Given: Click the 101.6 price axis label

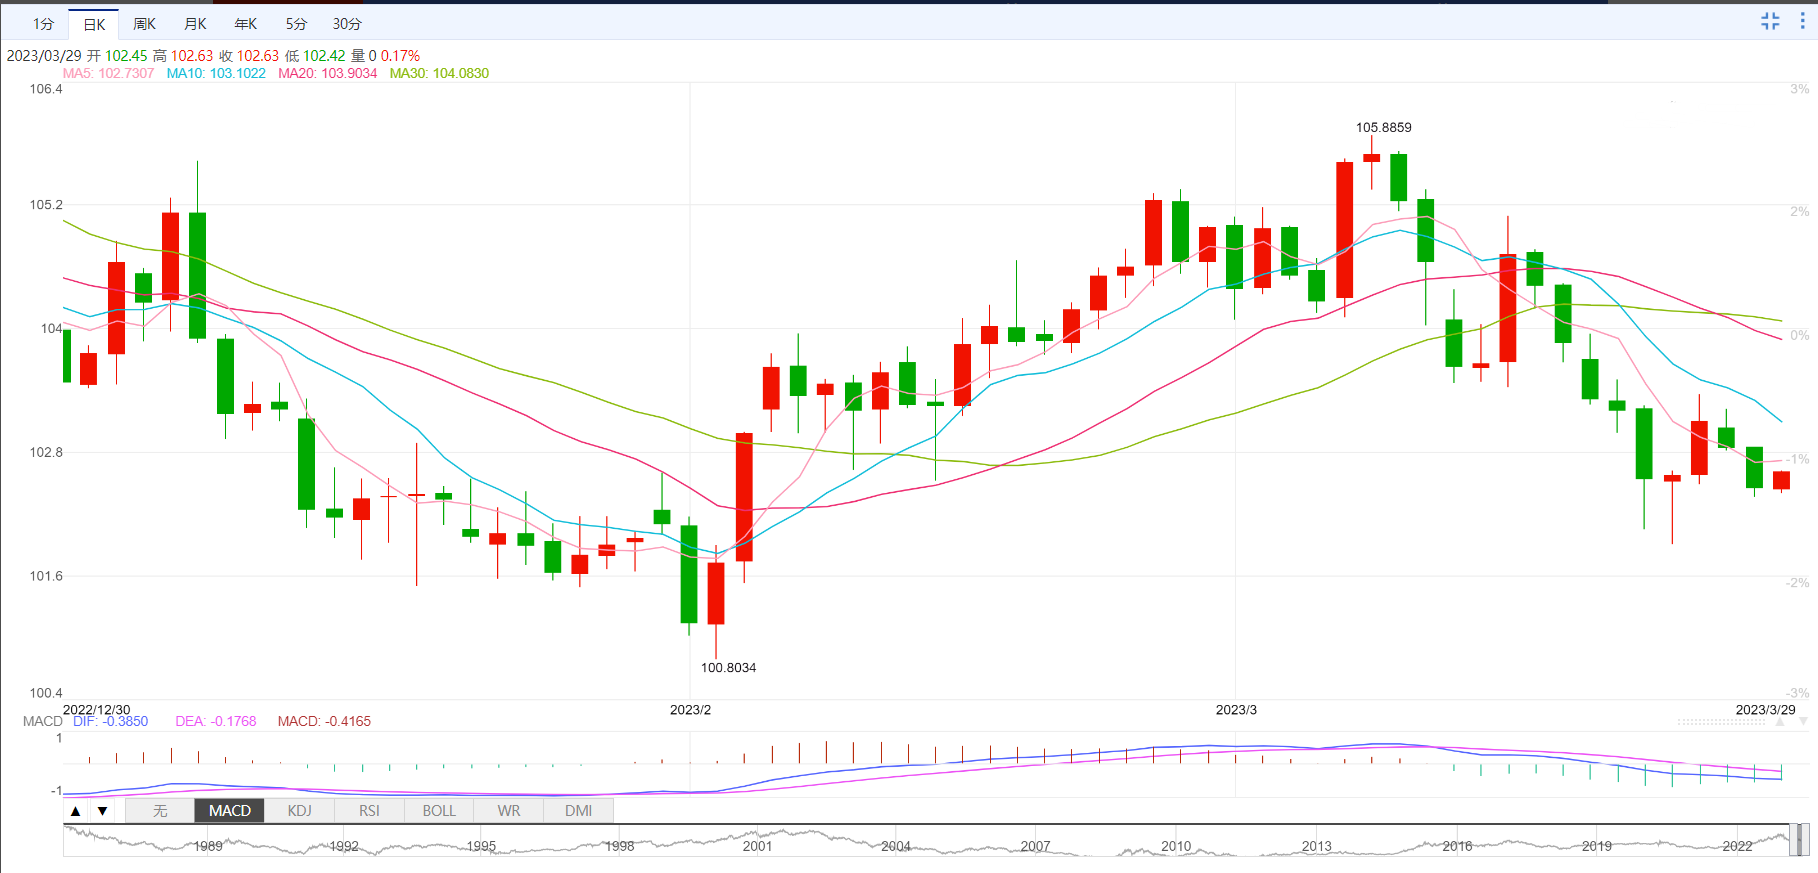Looking at the screenshot, I should (x=46, y=576).
